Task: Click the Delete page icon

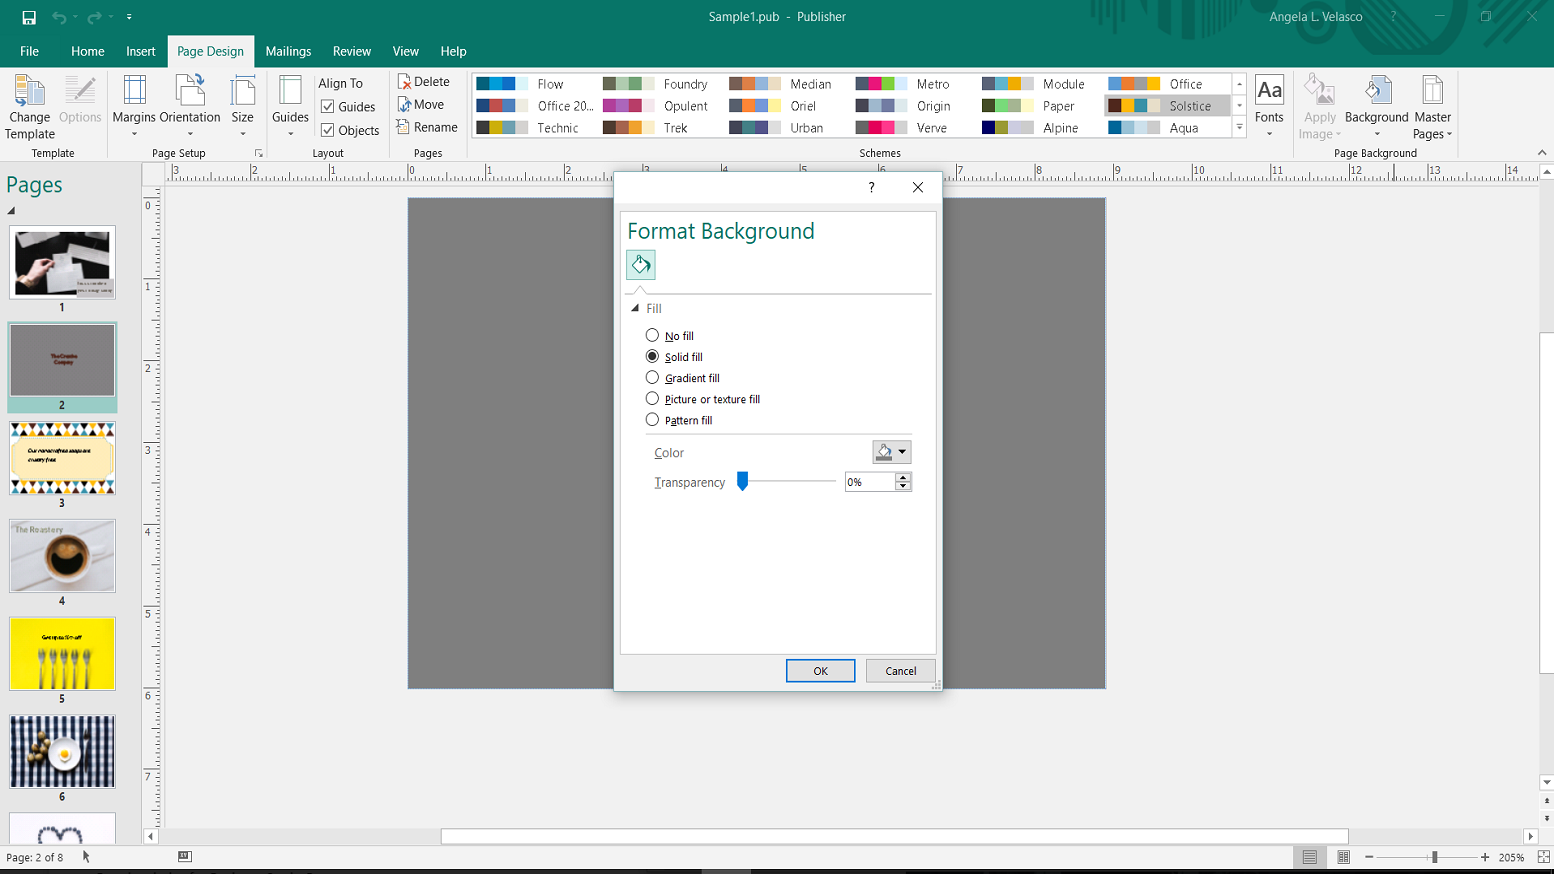Action: (405, 82)
